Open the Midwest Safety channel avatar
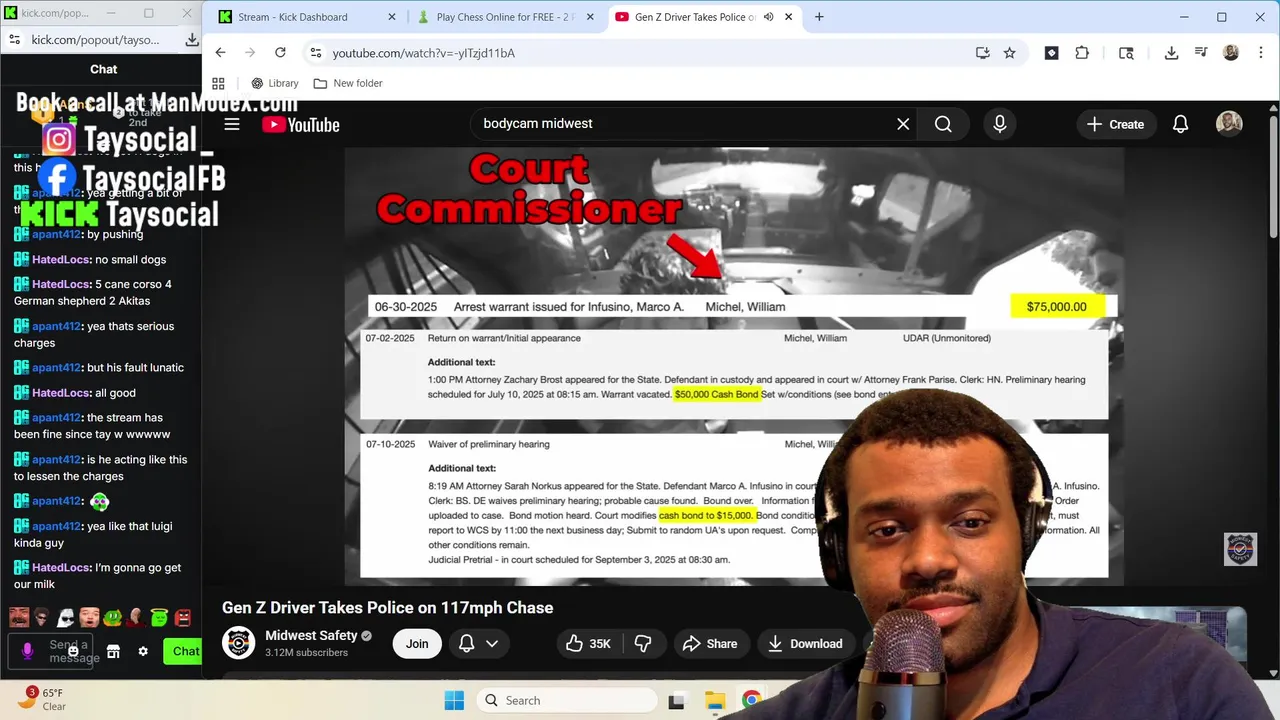This screenshot has height=720, width=1280. pos(238,643)
